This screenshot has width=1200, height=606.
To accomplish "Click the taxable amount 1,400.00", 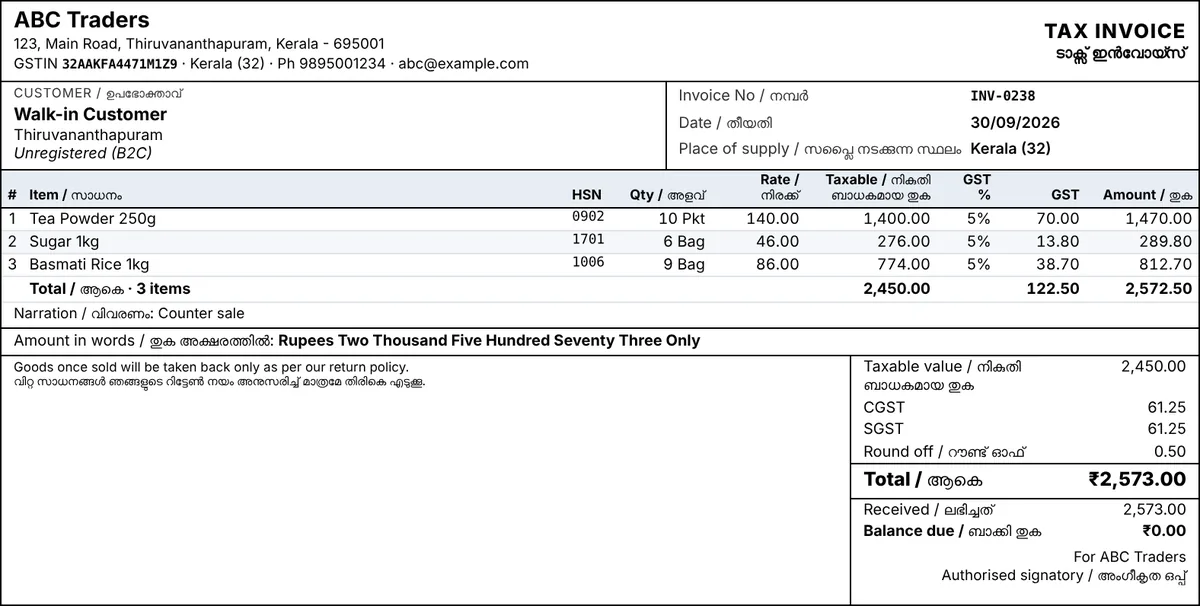I will coord(897,218).
